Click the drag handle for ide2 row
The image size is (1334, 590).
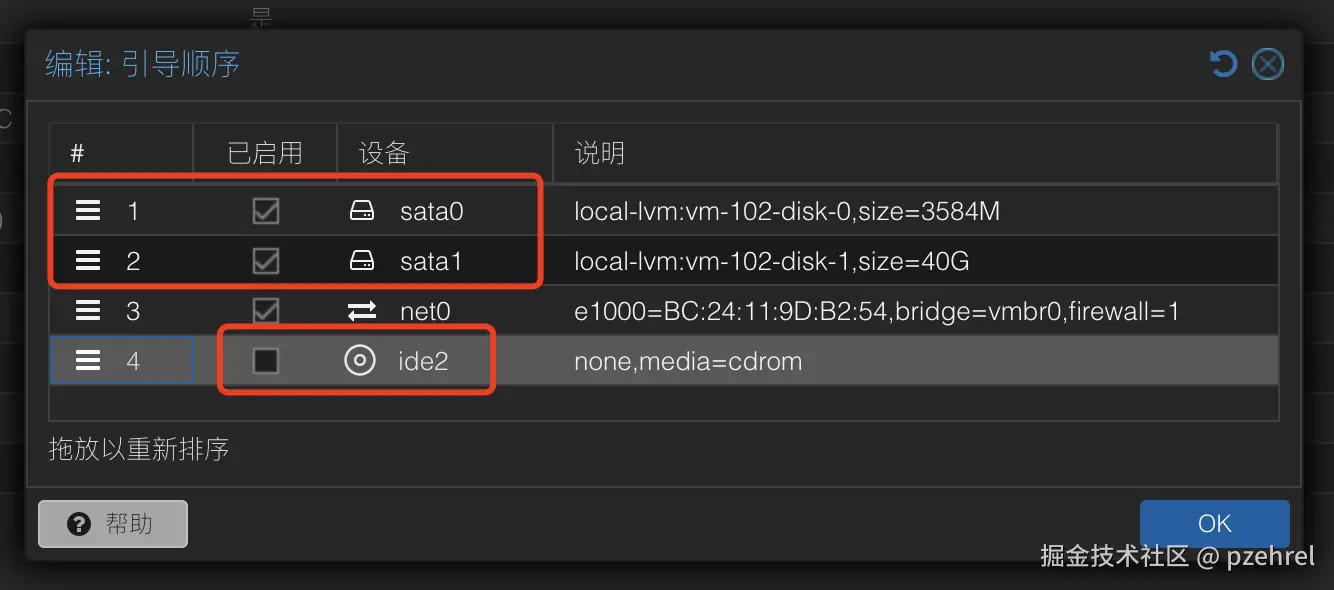tap(88, 360)
